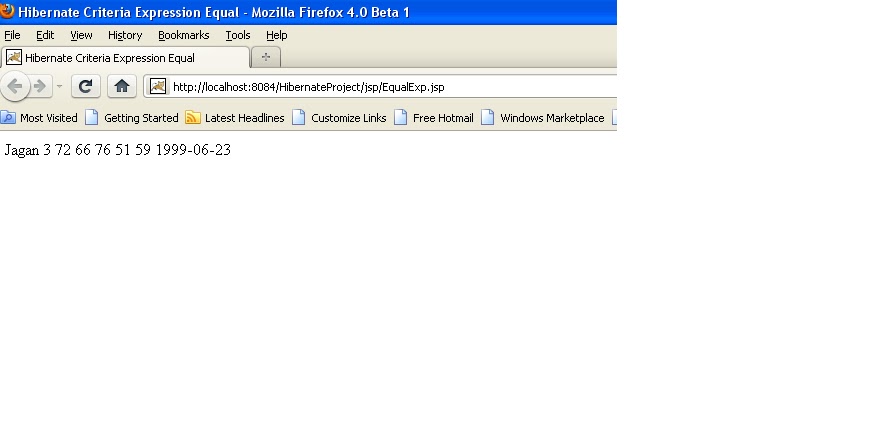Click the site icon in the URL bar

click(x=158, y=86)
